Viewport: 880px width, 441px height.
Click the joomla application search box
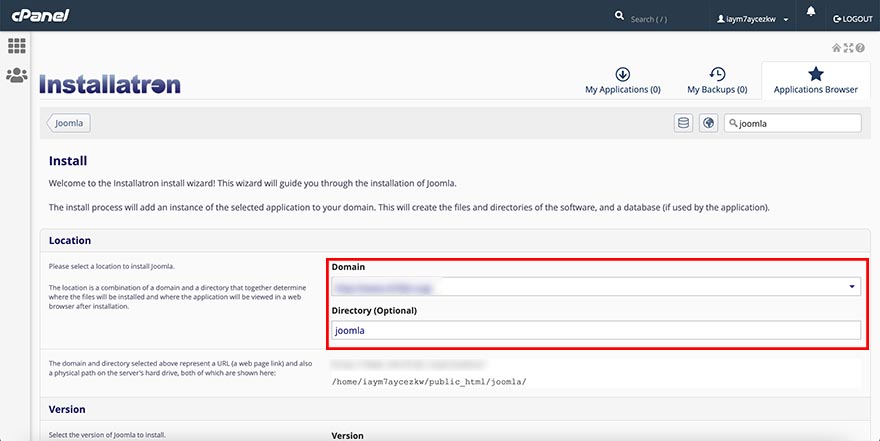point(792,123)
